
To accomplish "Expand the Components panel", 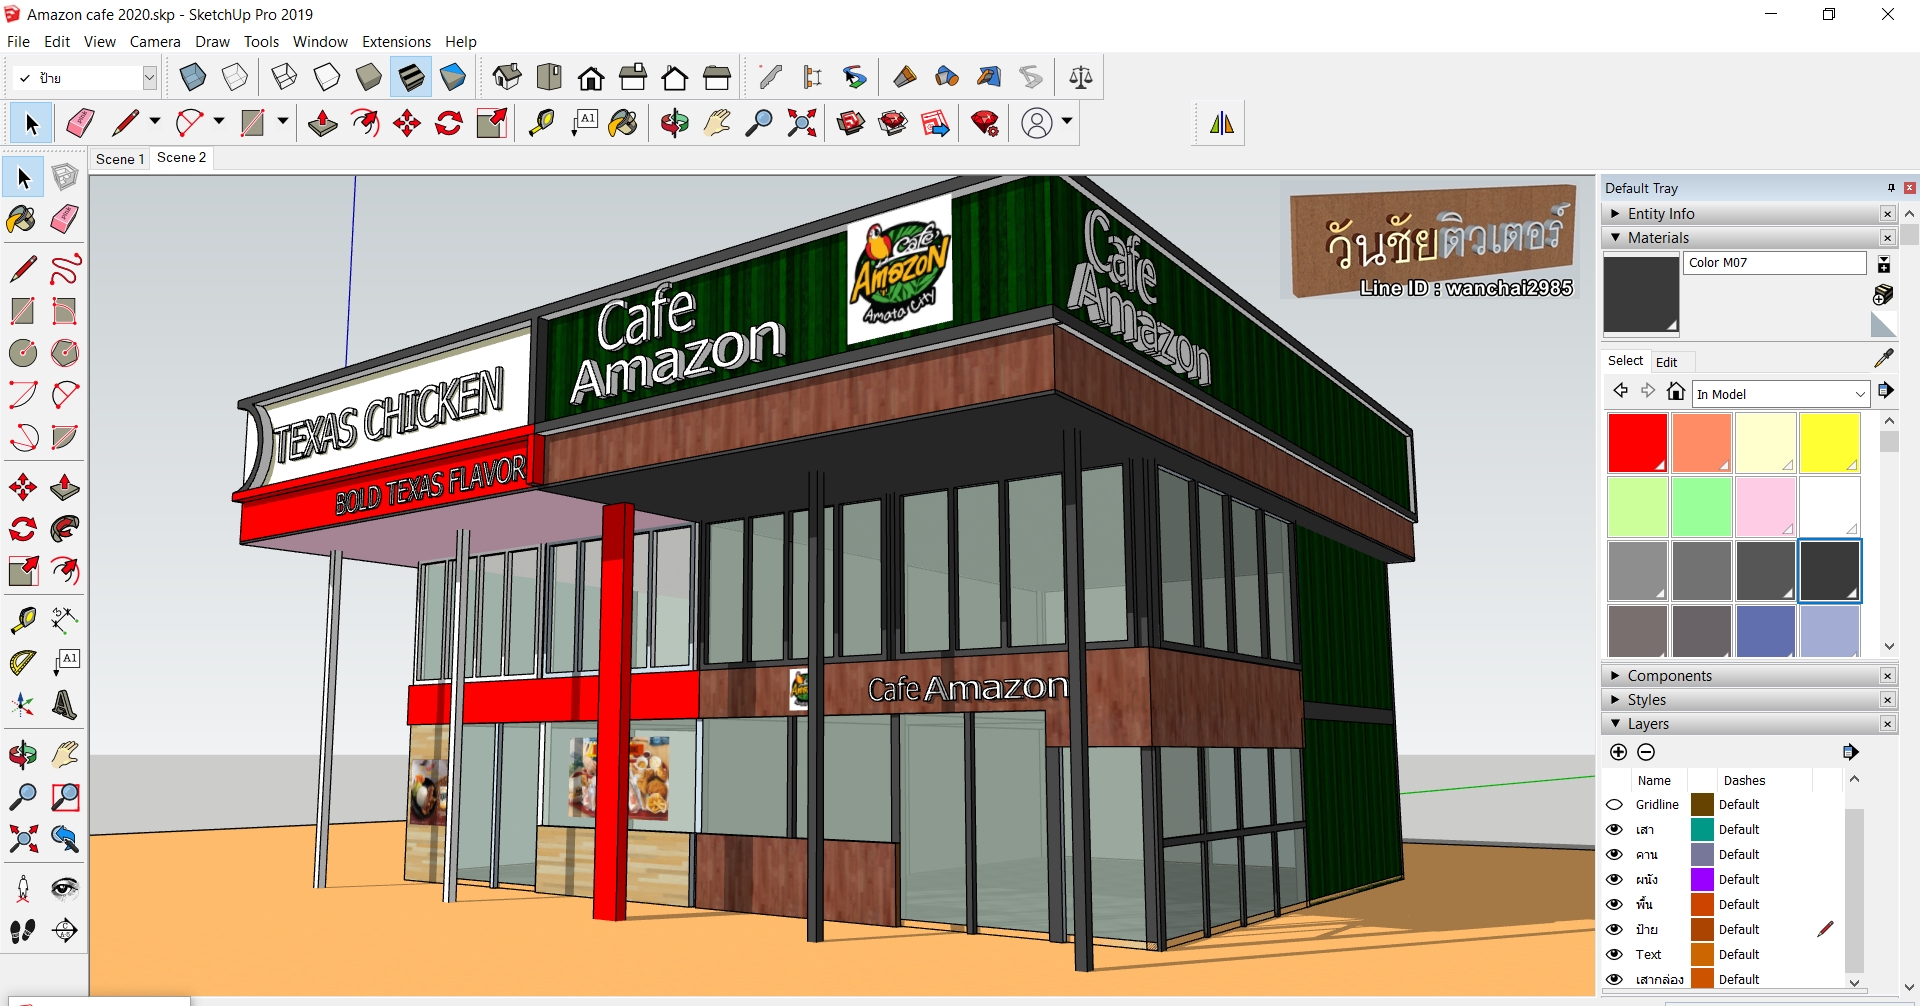I will (1615, 676).
